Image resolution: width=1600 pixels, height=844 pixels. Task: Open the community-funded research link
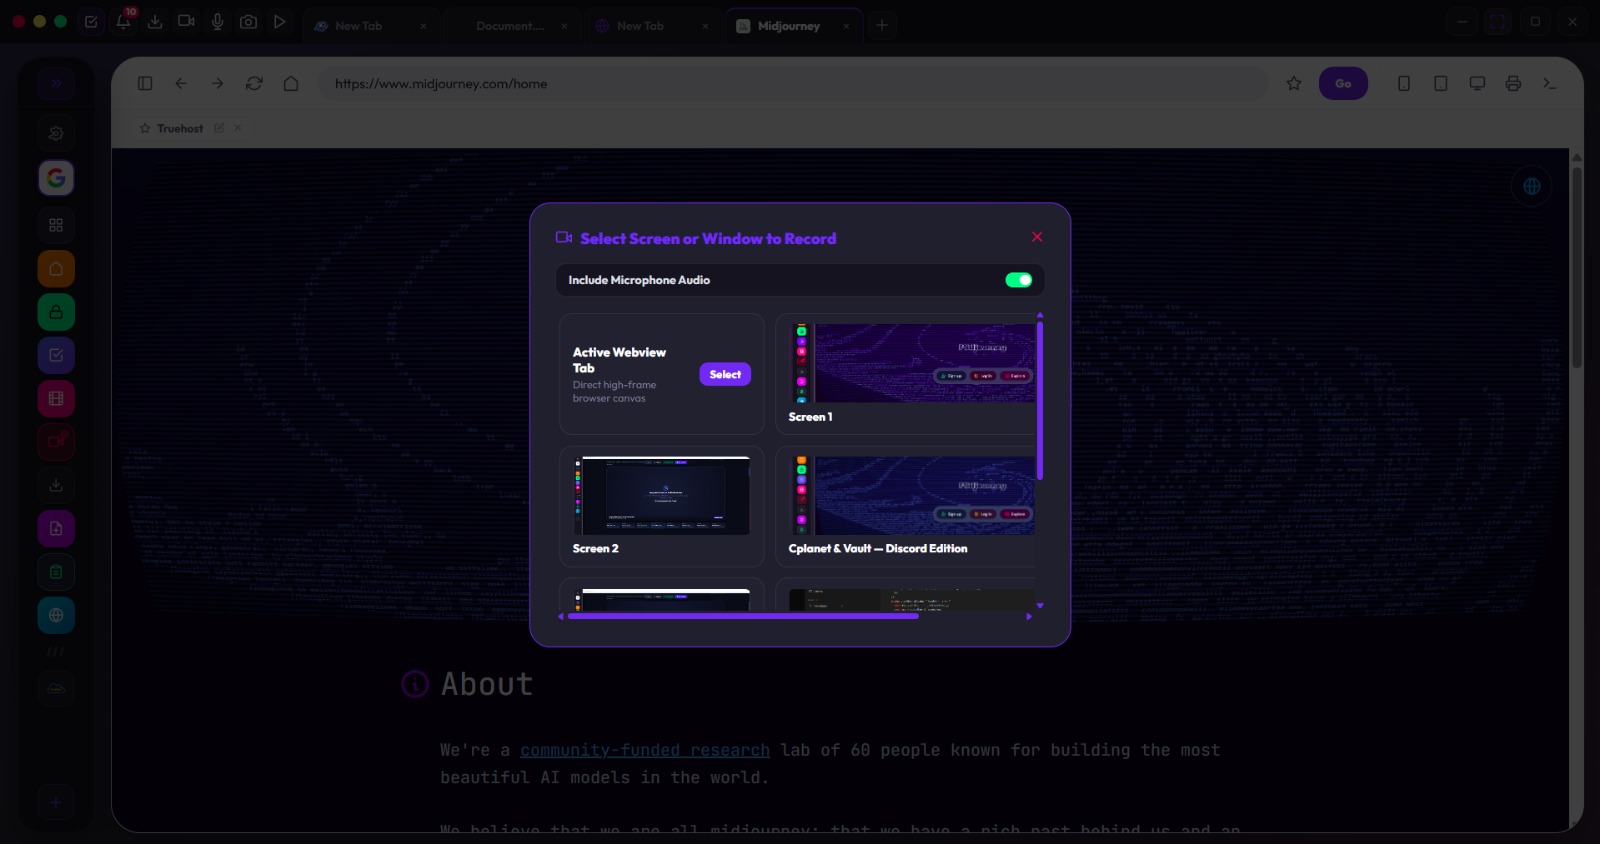[645, 750]
